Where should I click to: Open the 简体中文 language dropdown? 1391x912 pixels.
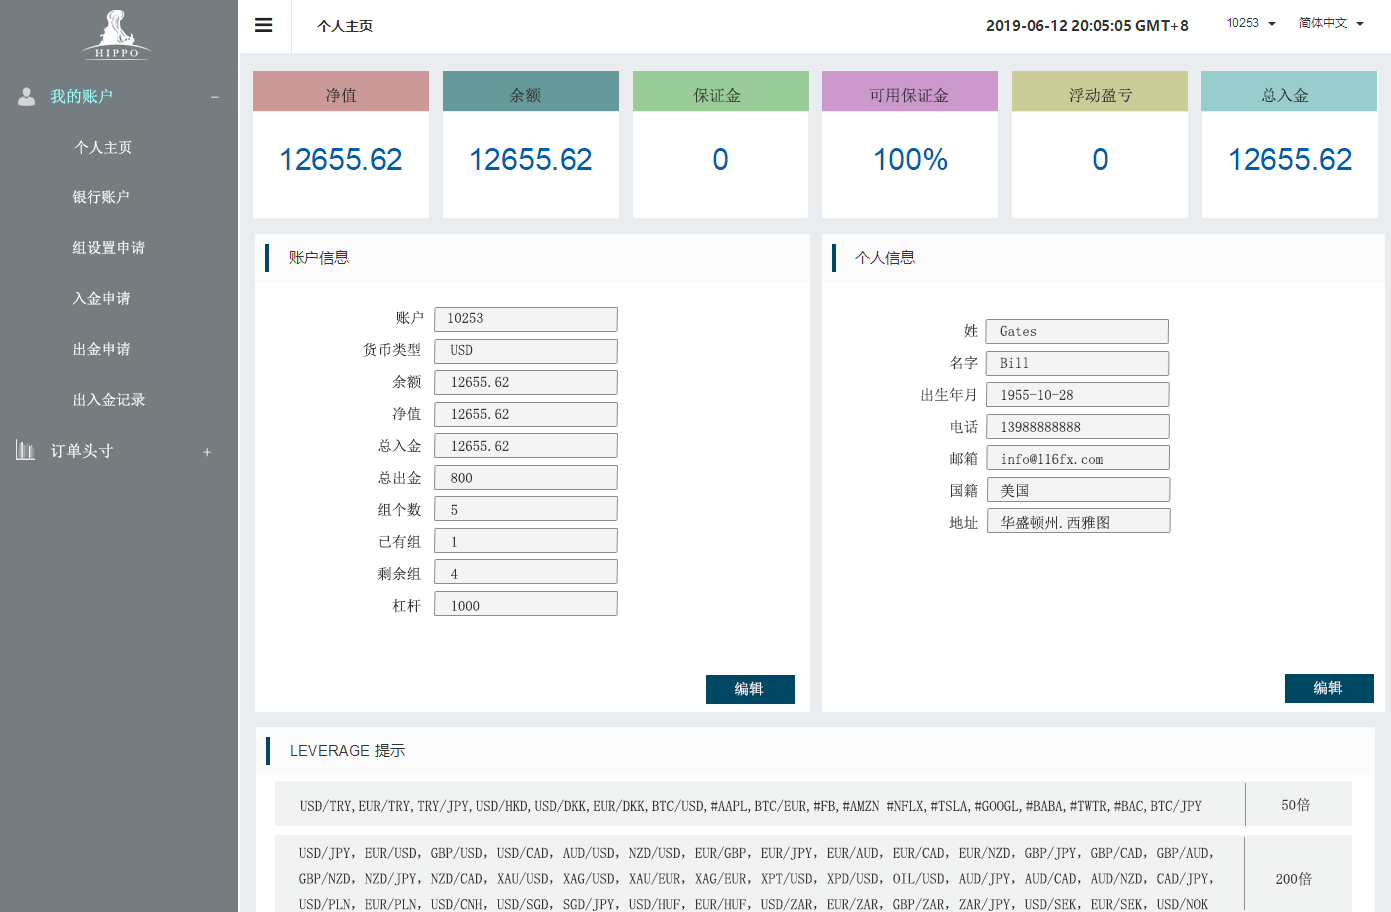click(1330, 23)
